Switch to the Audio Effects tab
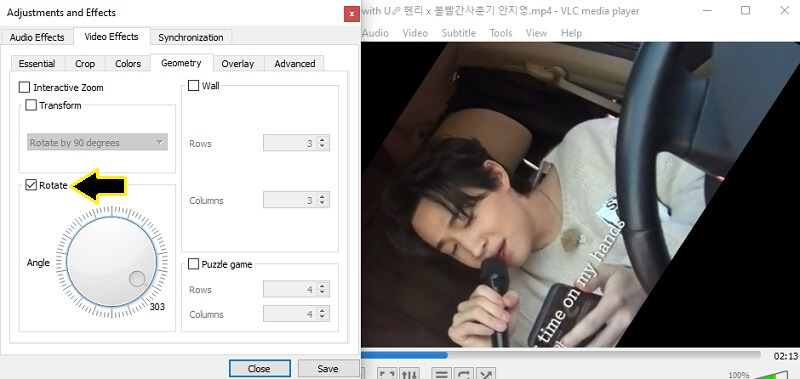This screenshot has width=800, height=379. pyautogui.click(x=37, y=37)
